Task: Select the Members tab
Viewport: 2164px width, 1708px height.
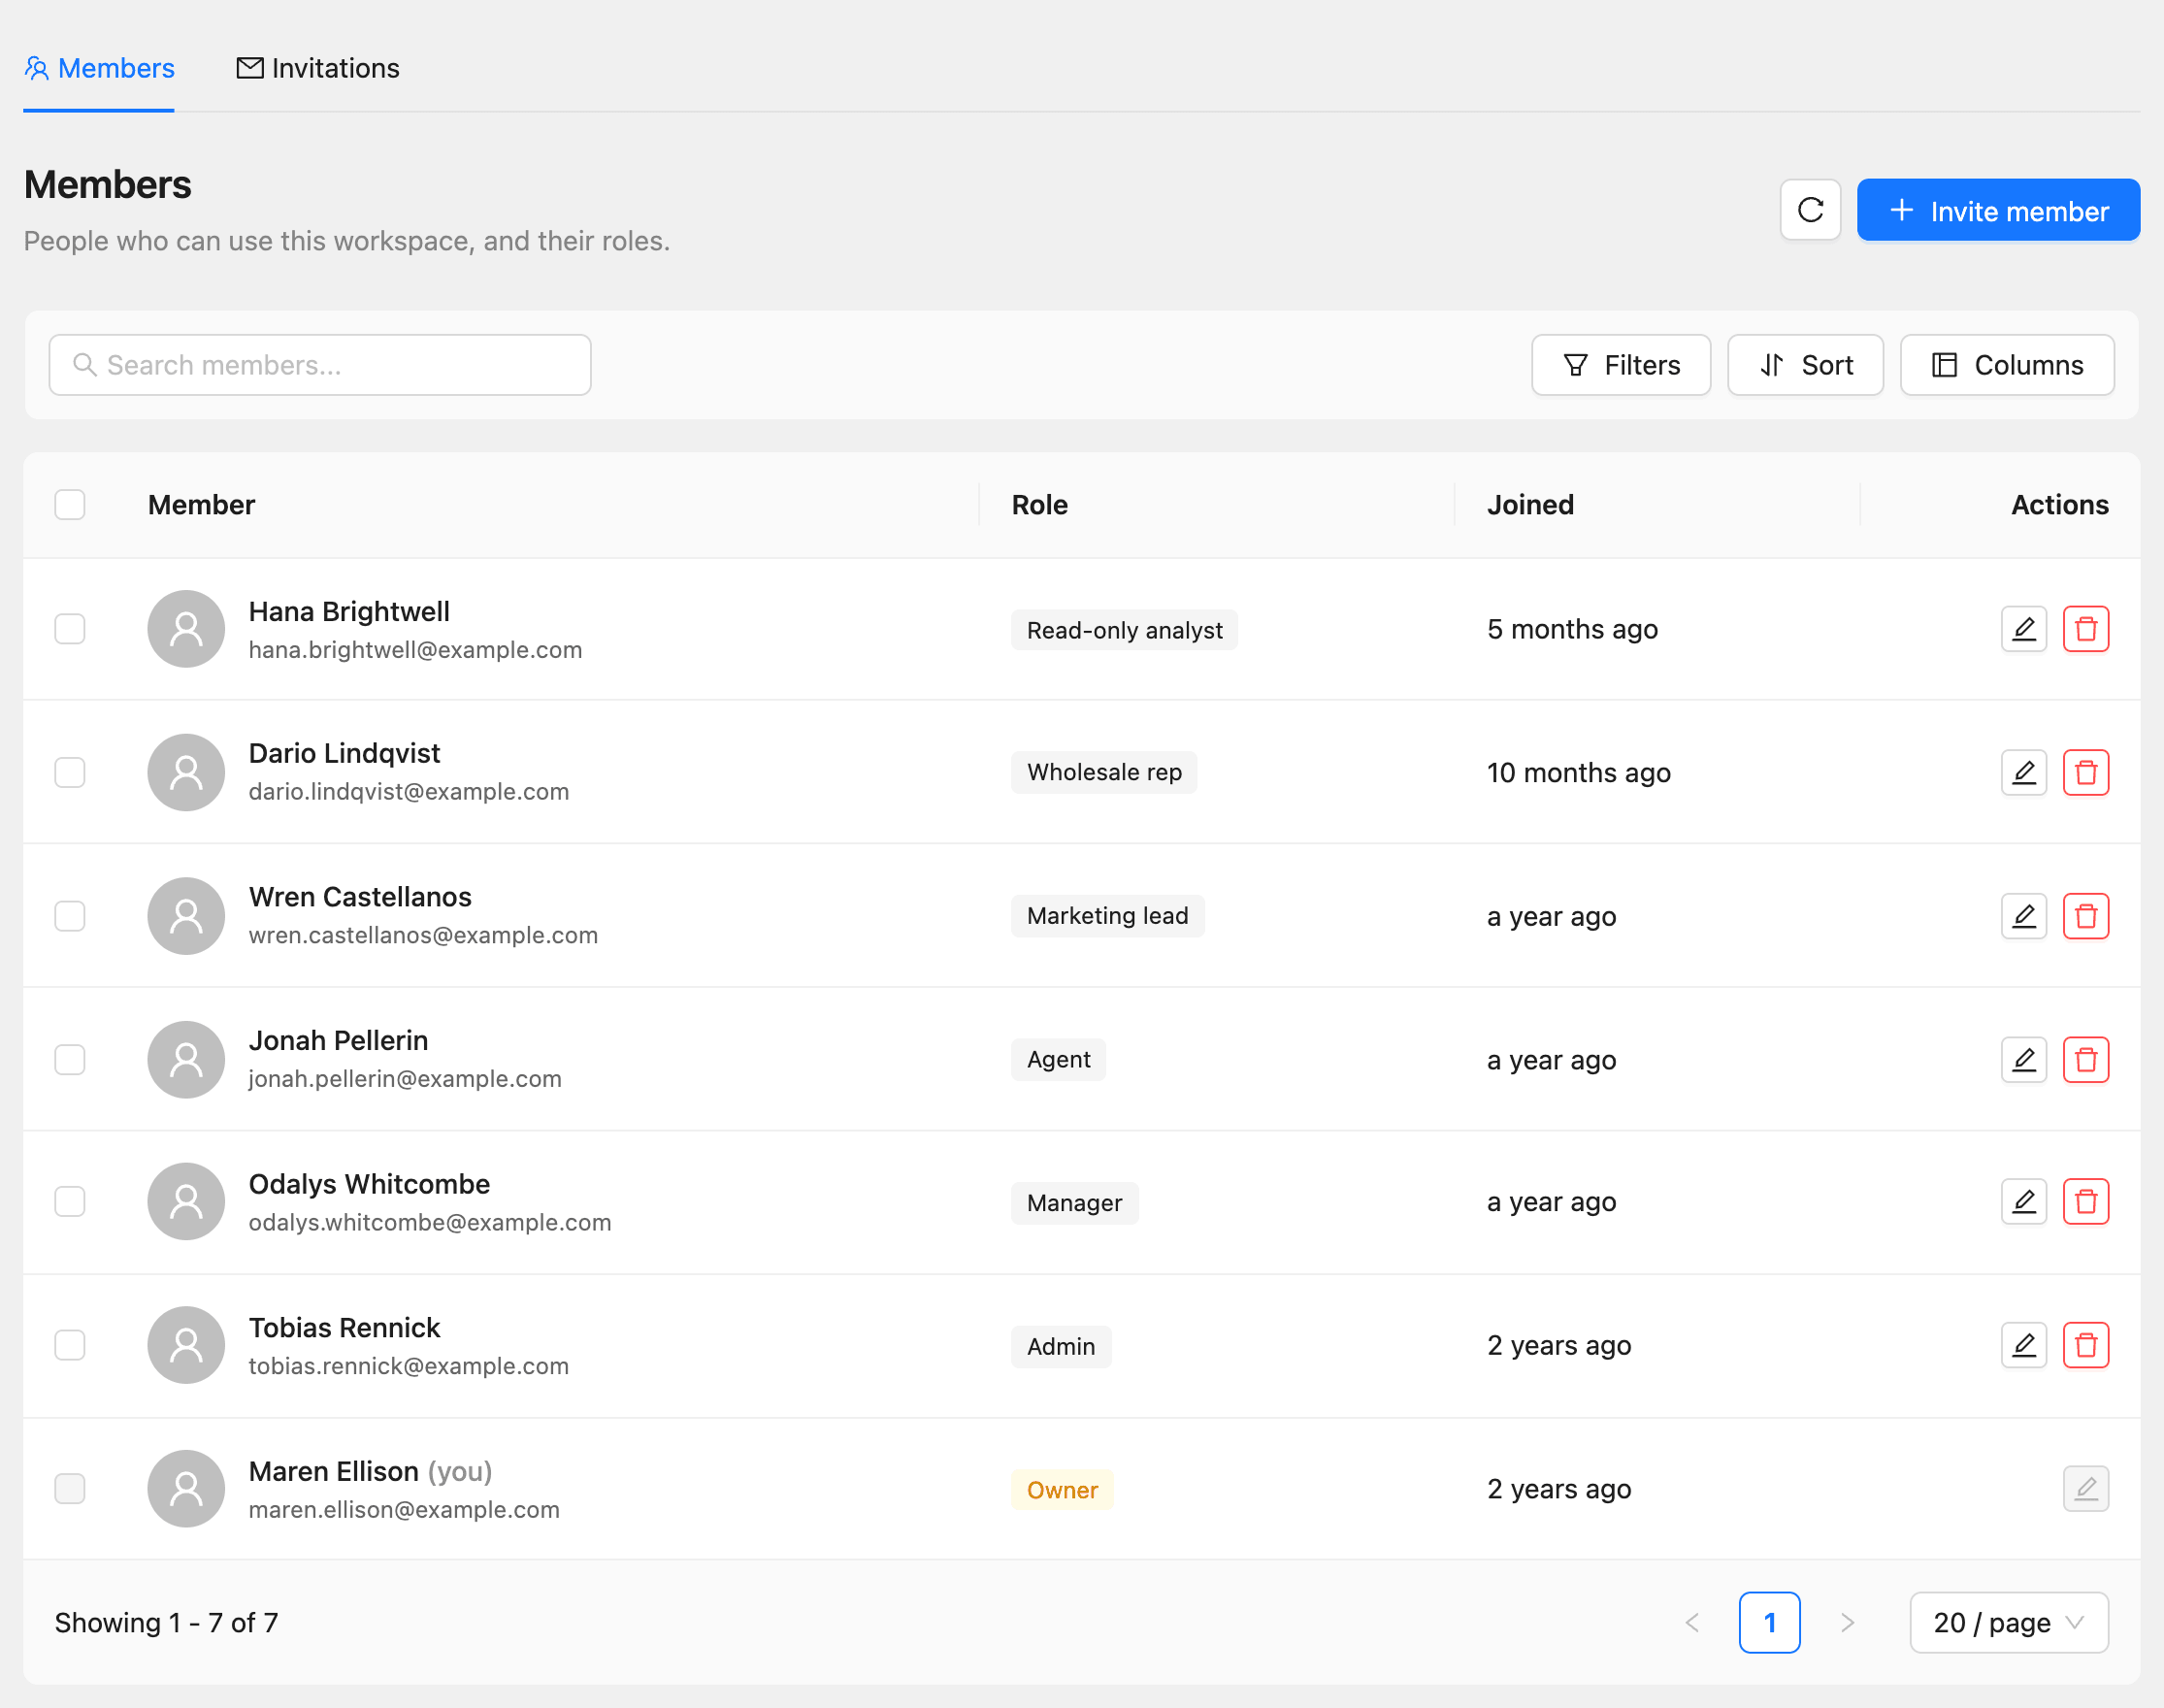Action: click(x=99, y=68)
